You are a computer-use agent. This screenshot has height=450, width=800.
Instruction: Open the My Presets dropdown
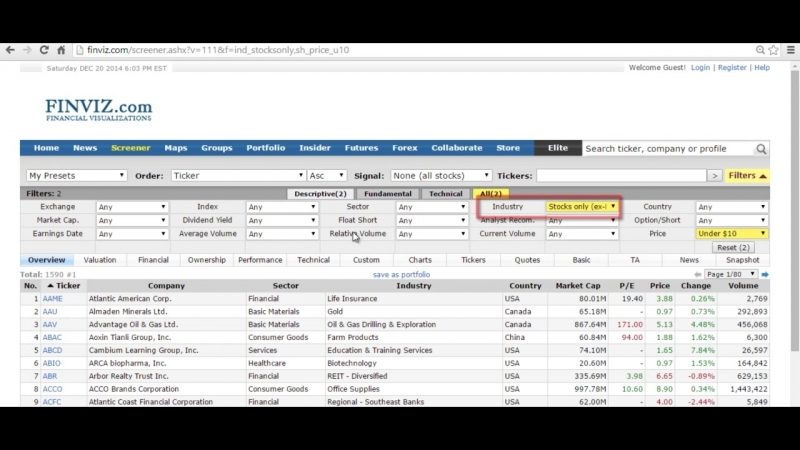(x=76, y=176)
